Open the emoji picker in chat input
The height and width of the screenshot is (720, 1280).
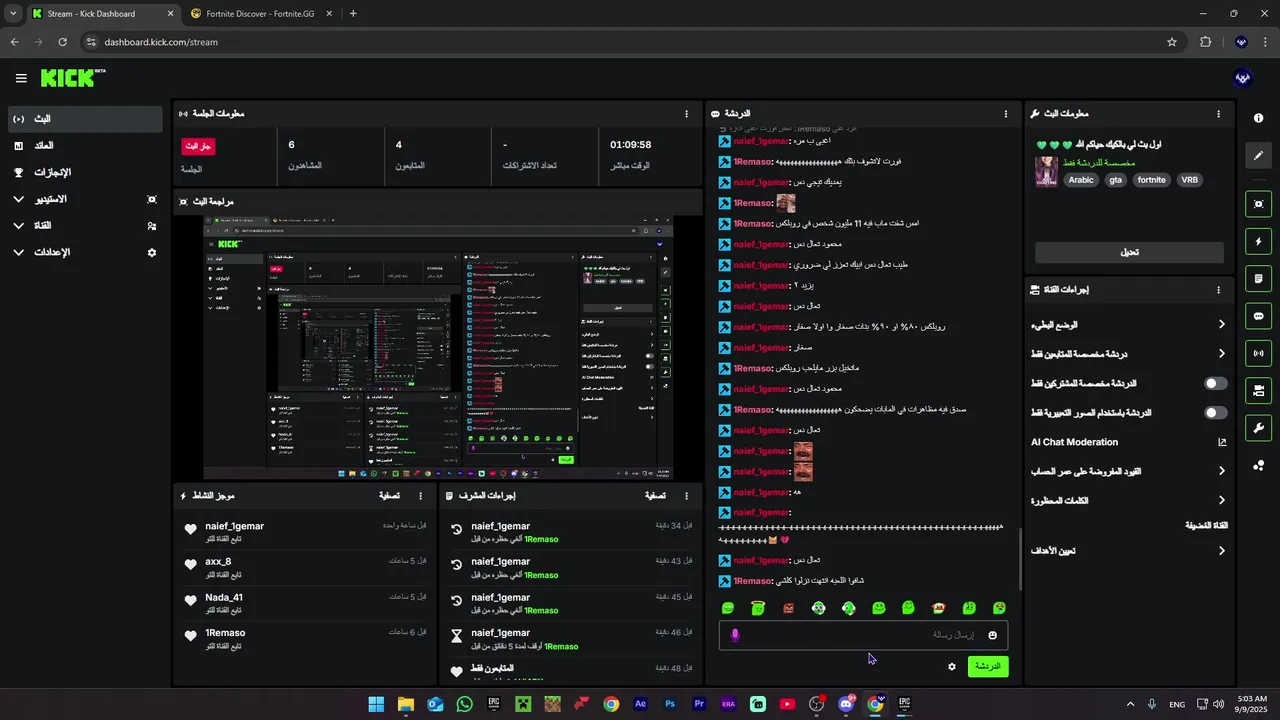pos(993,635)
